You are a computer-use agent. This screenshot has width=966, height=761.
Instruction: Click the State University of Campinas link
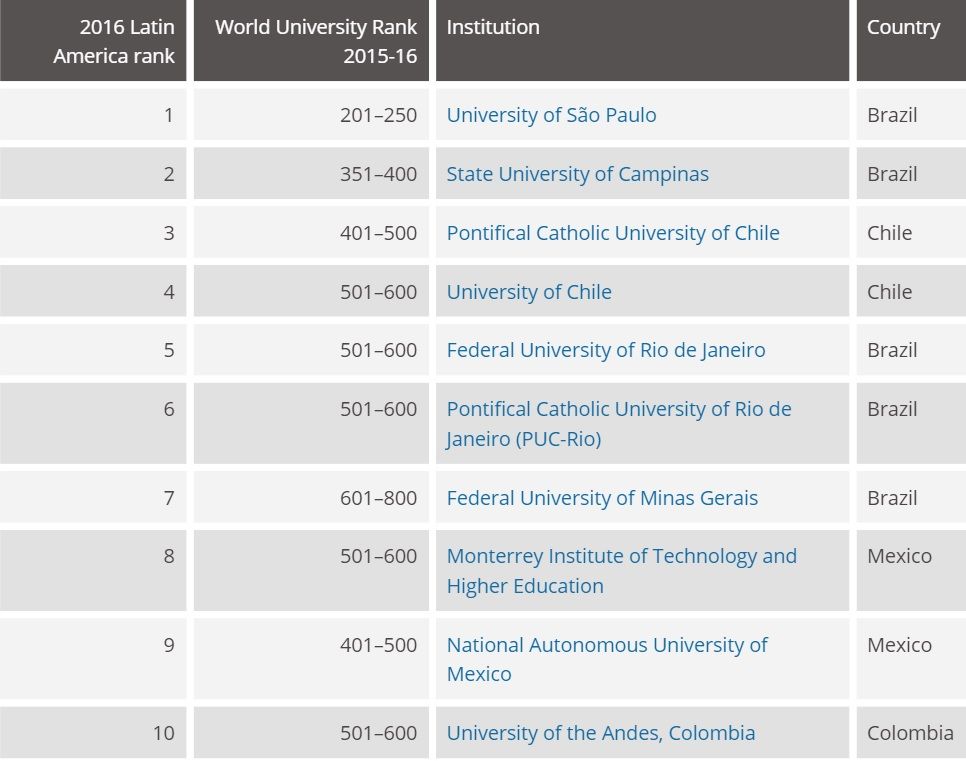click(x=577, y=174)
